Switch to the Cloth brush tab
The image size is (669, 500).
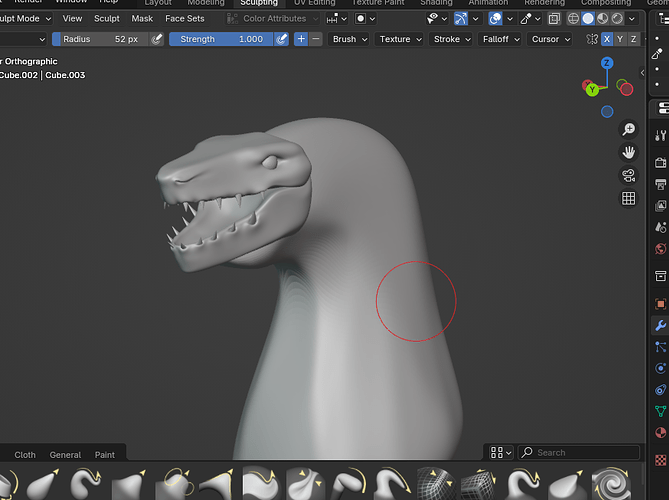(x=25, y=455)
